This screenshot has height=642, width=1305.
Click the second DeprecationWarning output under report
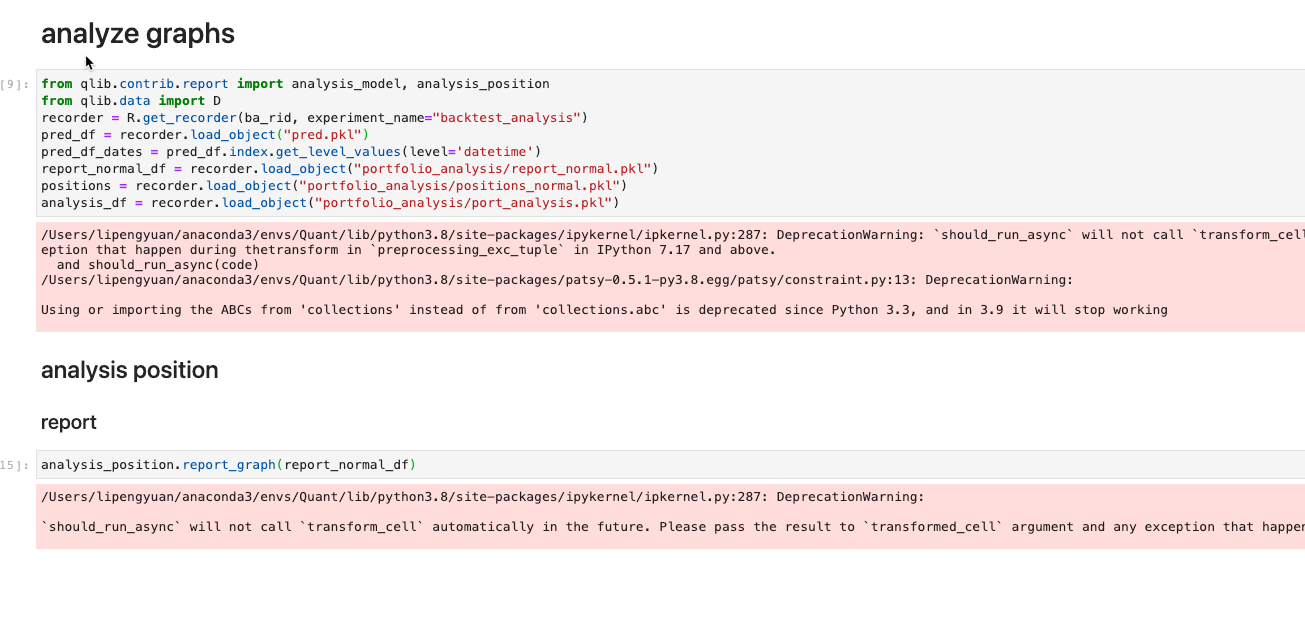[x=670, y=517]
